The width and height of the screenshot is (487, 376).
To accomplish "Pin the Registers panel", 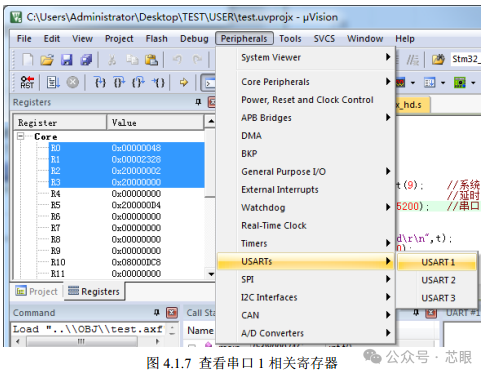I will tap(198, 102).
